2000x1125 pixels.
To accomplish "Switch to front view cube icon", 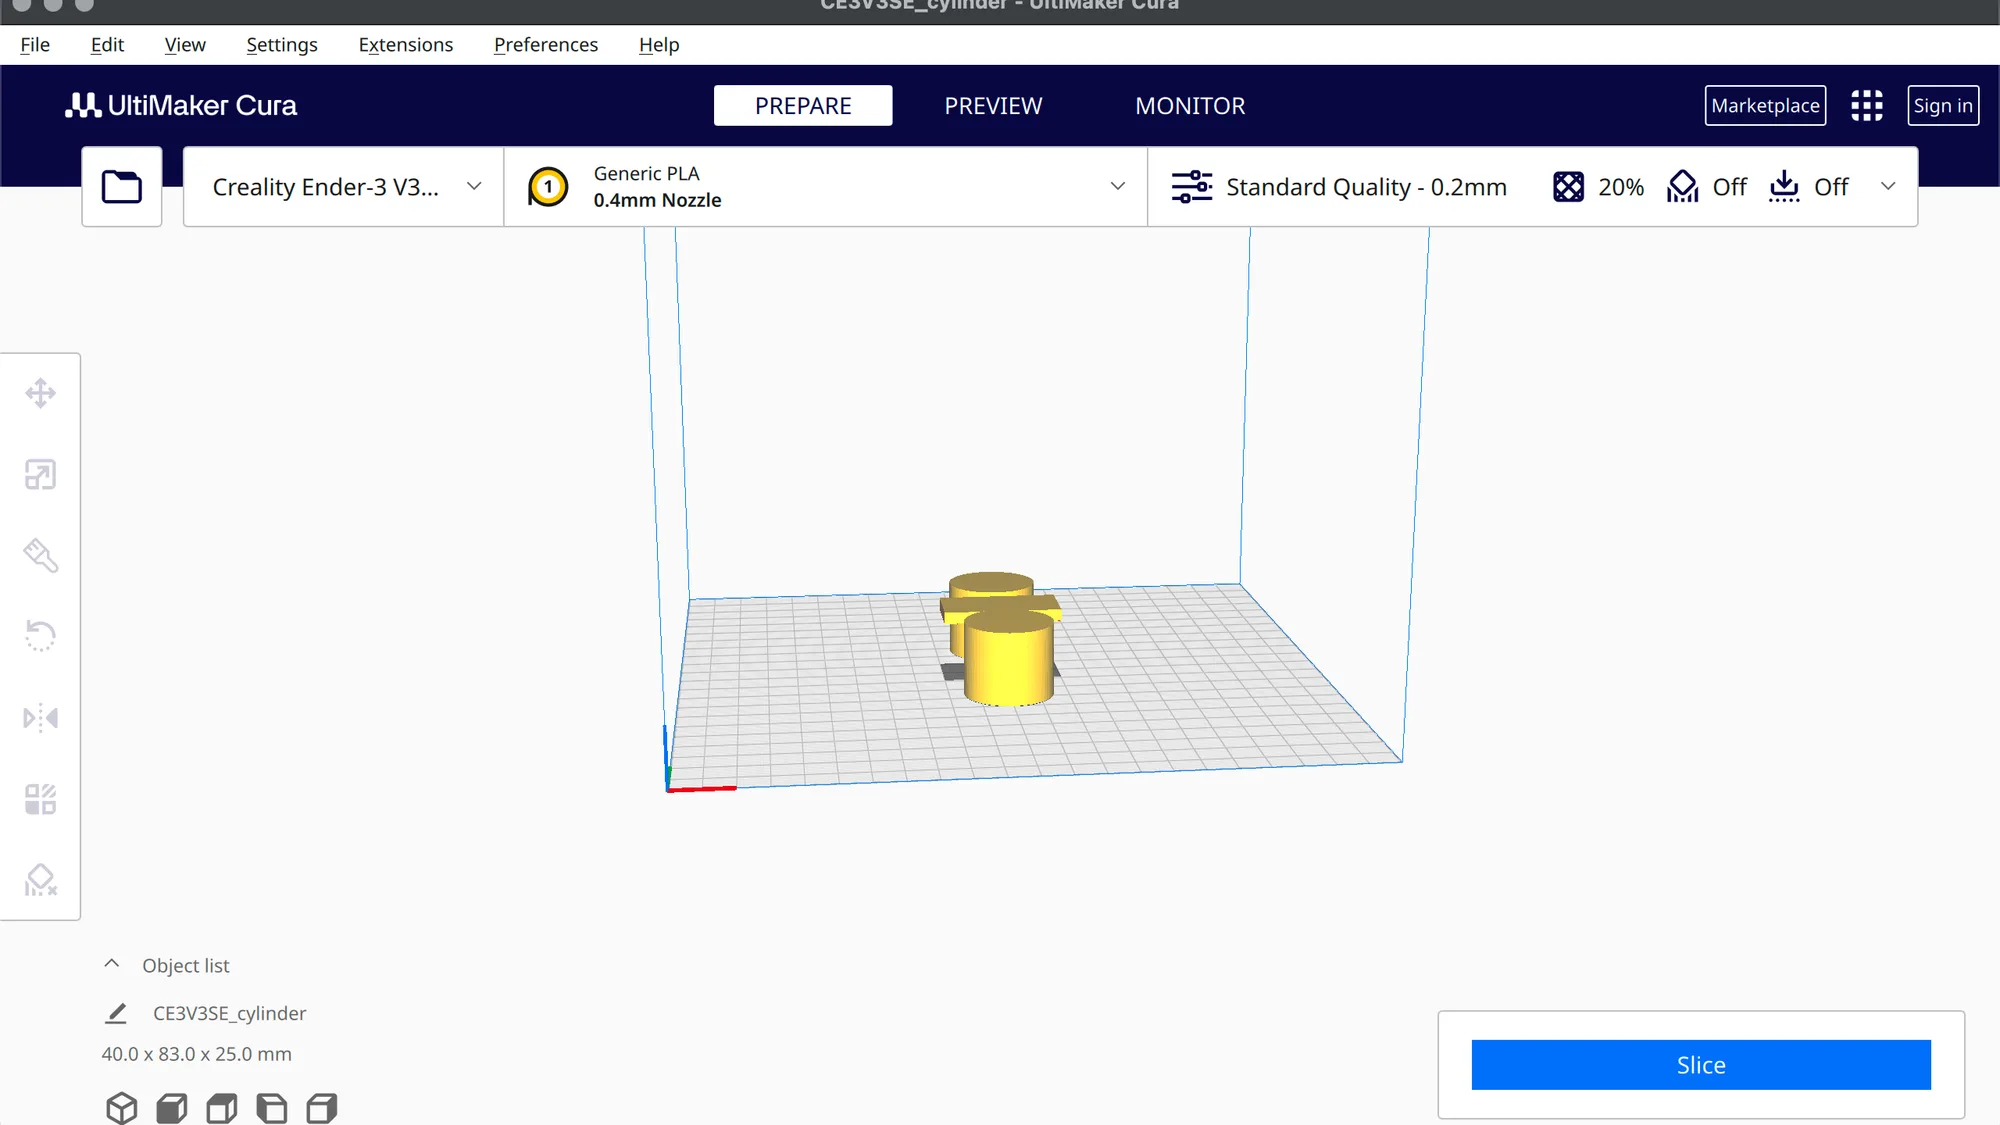I will tap(172, 1108).
